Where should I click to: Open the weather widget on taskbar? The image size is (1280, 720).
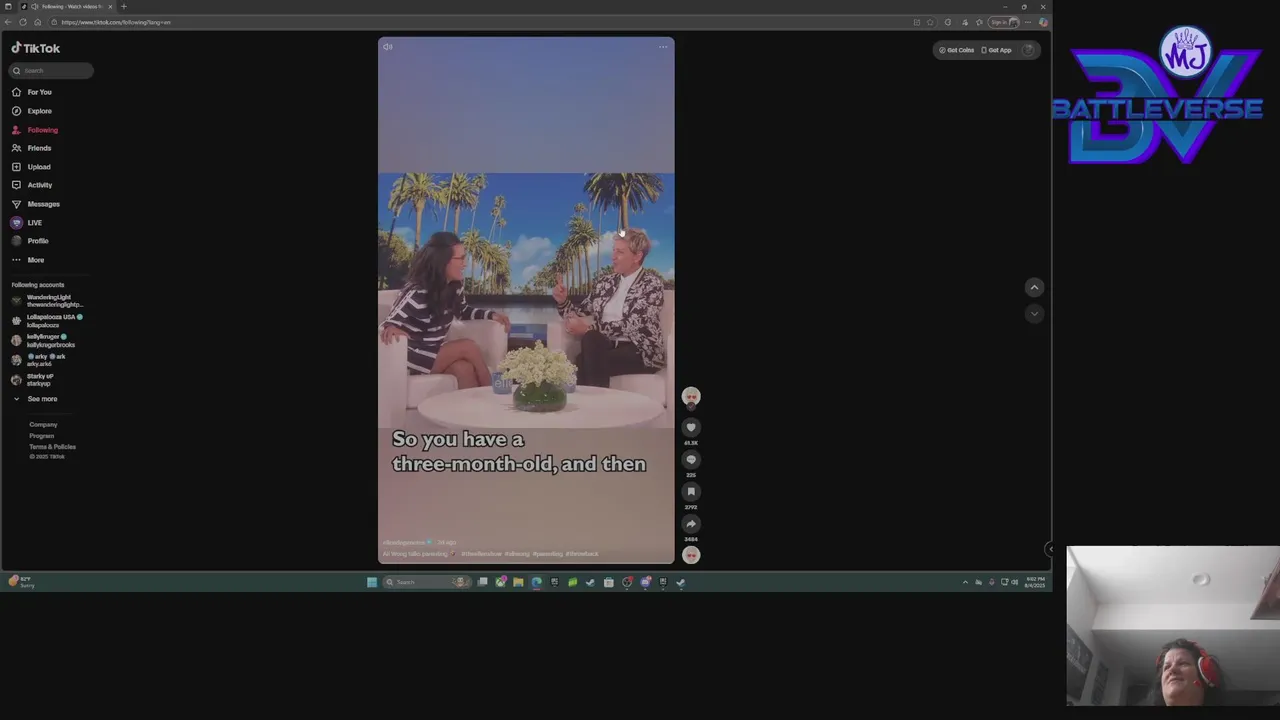pyautogui.click(x=21, y=582)
